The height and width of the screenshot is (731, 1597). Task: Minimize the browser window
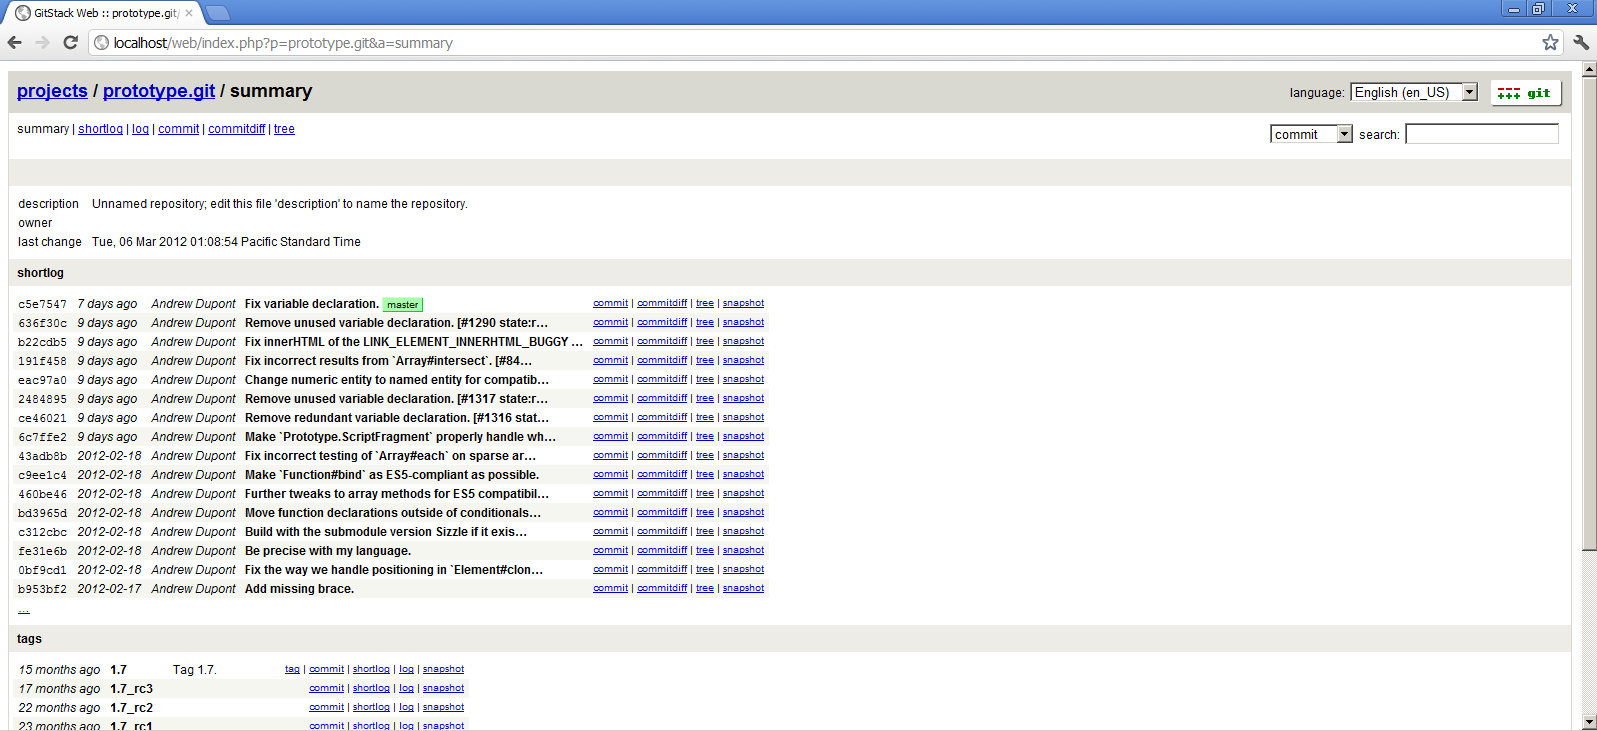click(1514, 9)
